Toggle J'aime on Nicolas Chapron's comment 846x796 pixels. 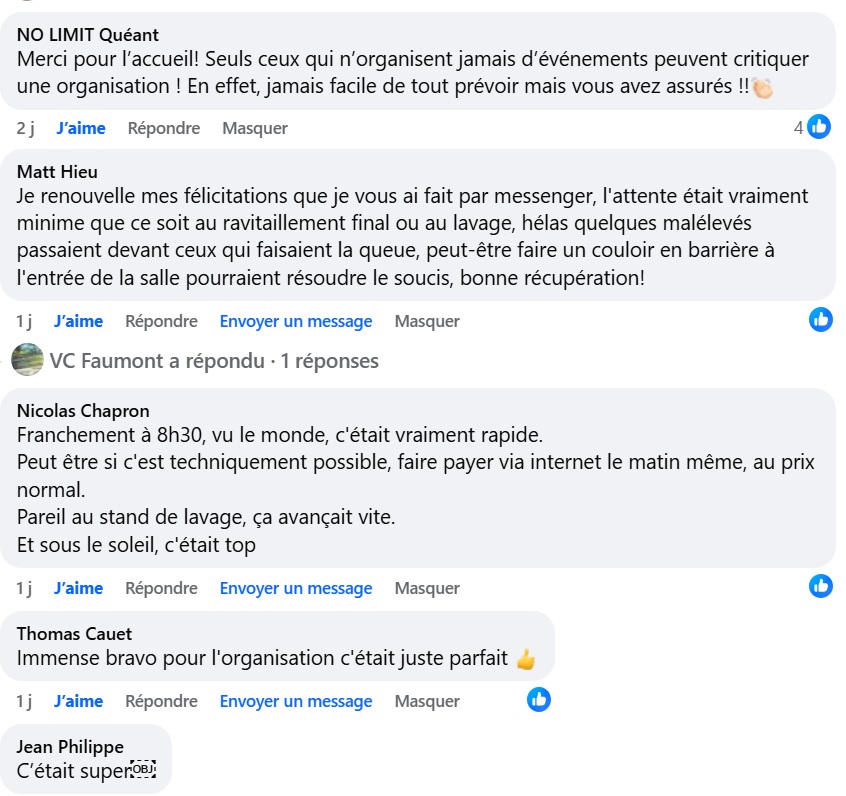coord(78,588)
